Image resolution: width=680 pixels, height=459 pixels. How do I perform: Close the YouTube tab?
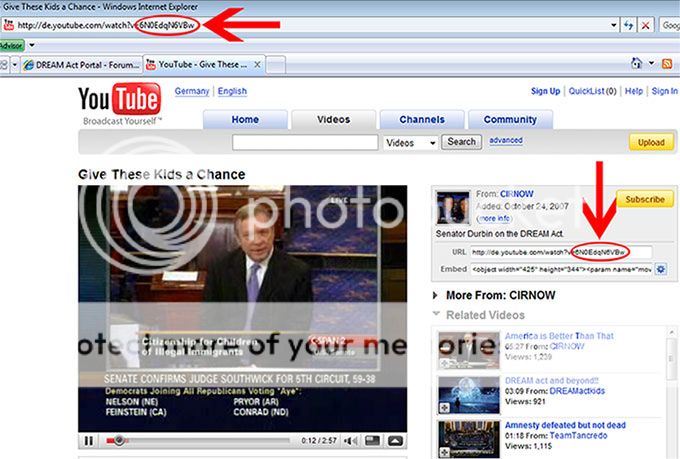pos(257,65)
